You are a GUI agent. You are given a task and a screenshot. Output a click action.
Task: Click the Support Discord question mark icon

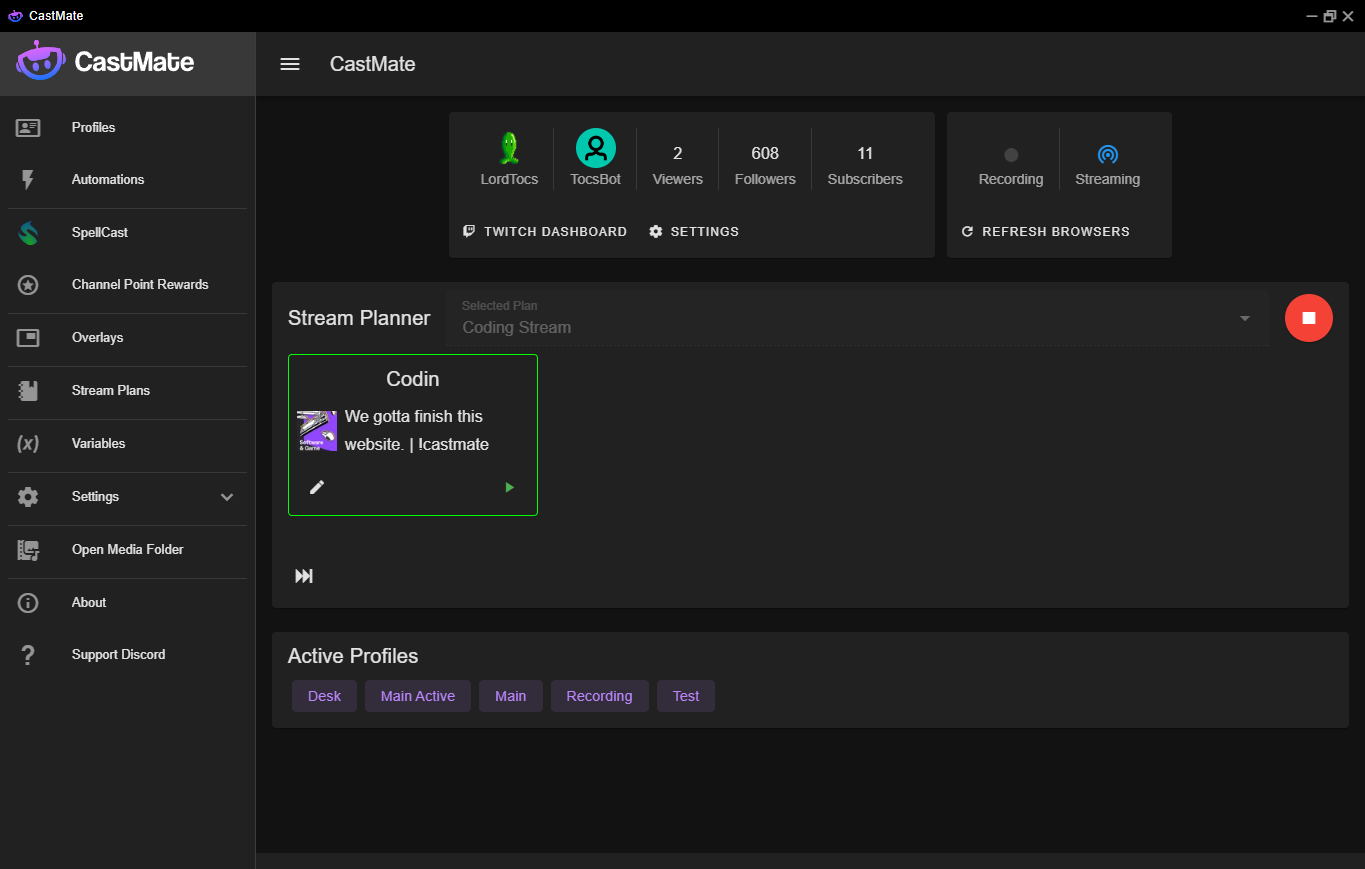tap(28, 655)
